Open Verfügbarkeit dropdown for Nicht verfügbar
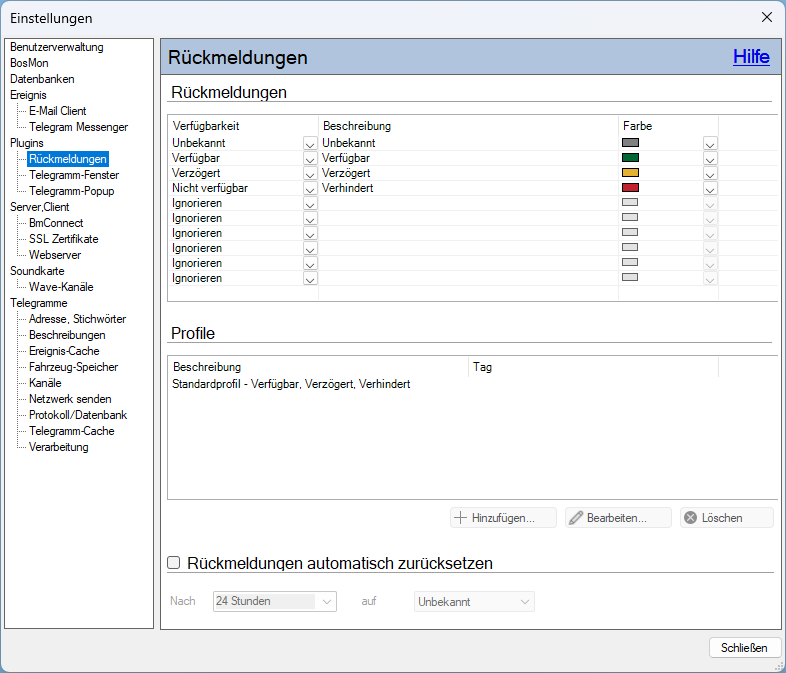This screenshot has width=786, height=673. pyautogui.click(x=310, y=189)
